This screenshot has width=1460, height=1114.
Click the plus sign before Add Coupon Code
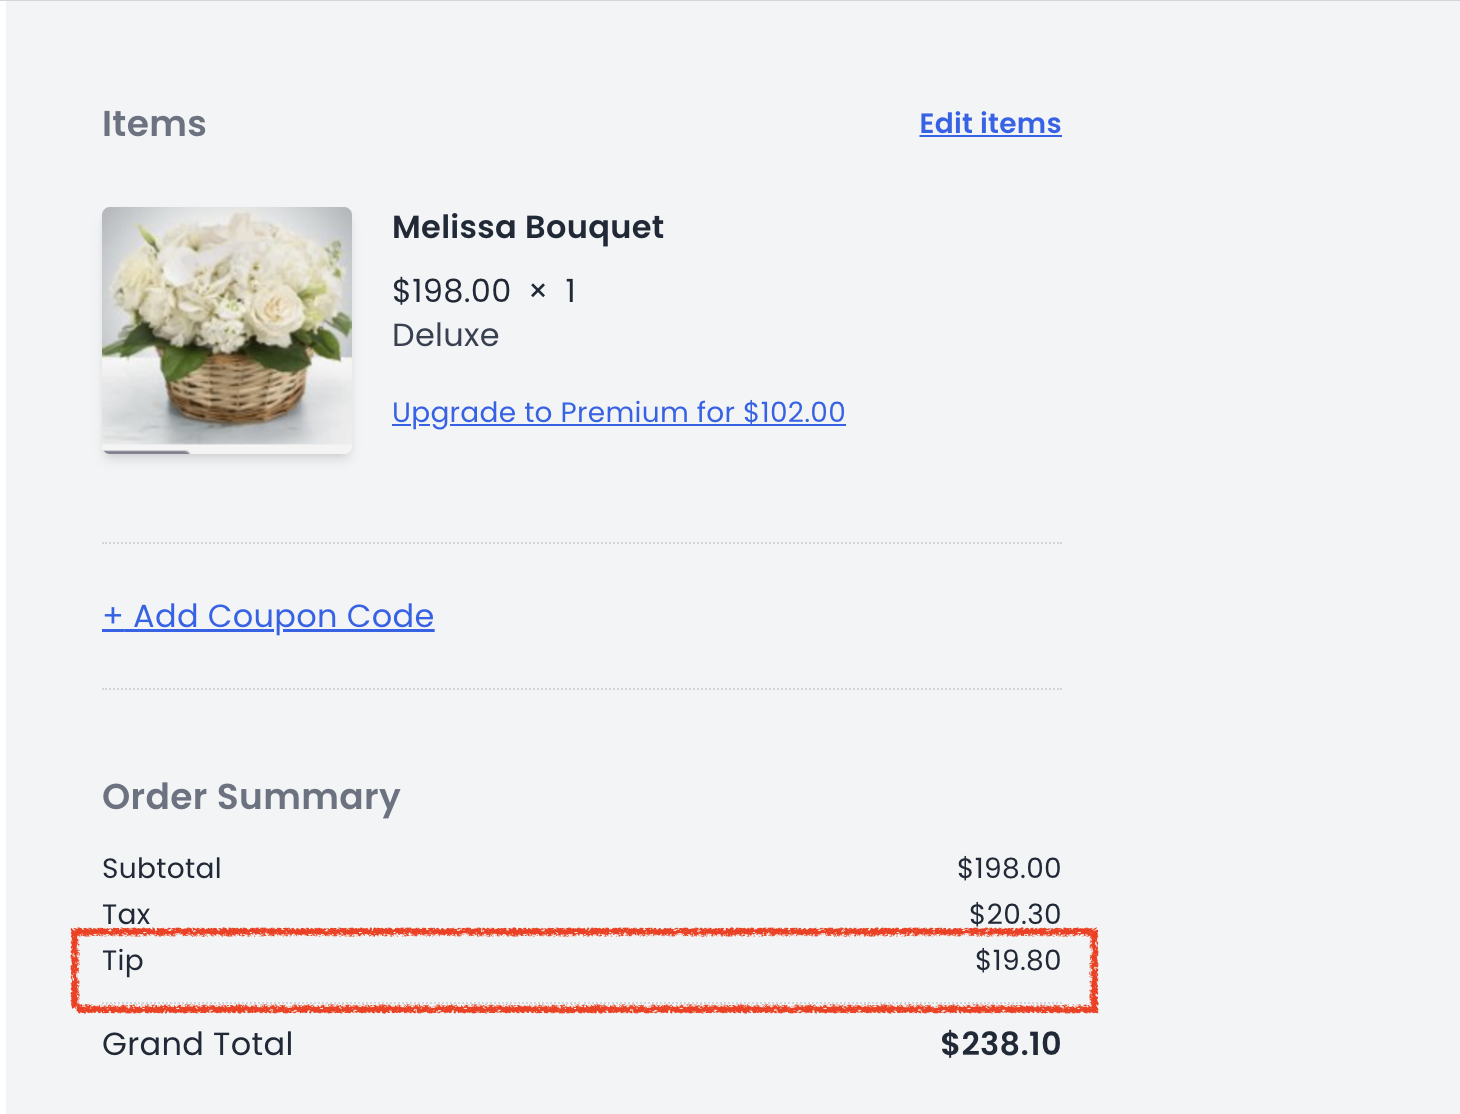click(113, 616)
